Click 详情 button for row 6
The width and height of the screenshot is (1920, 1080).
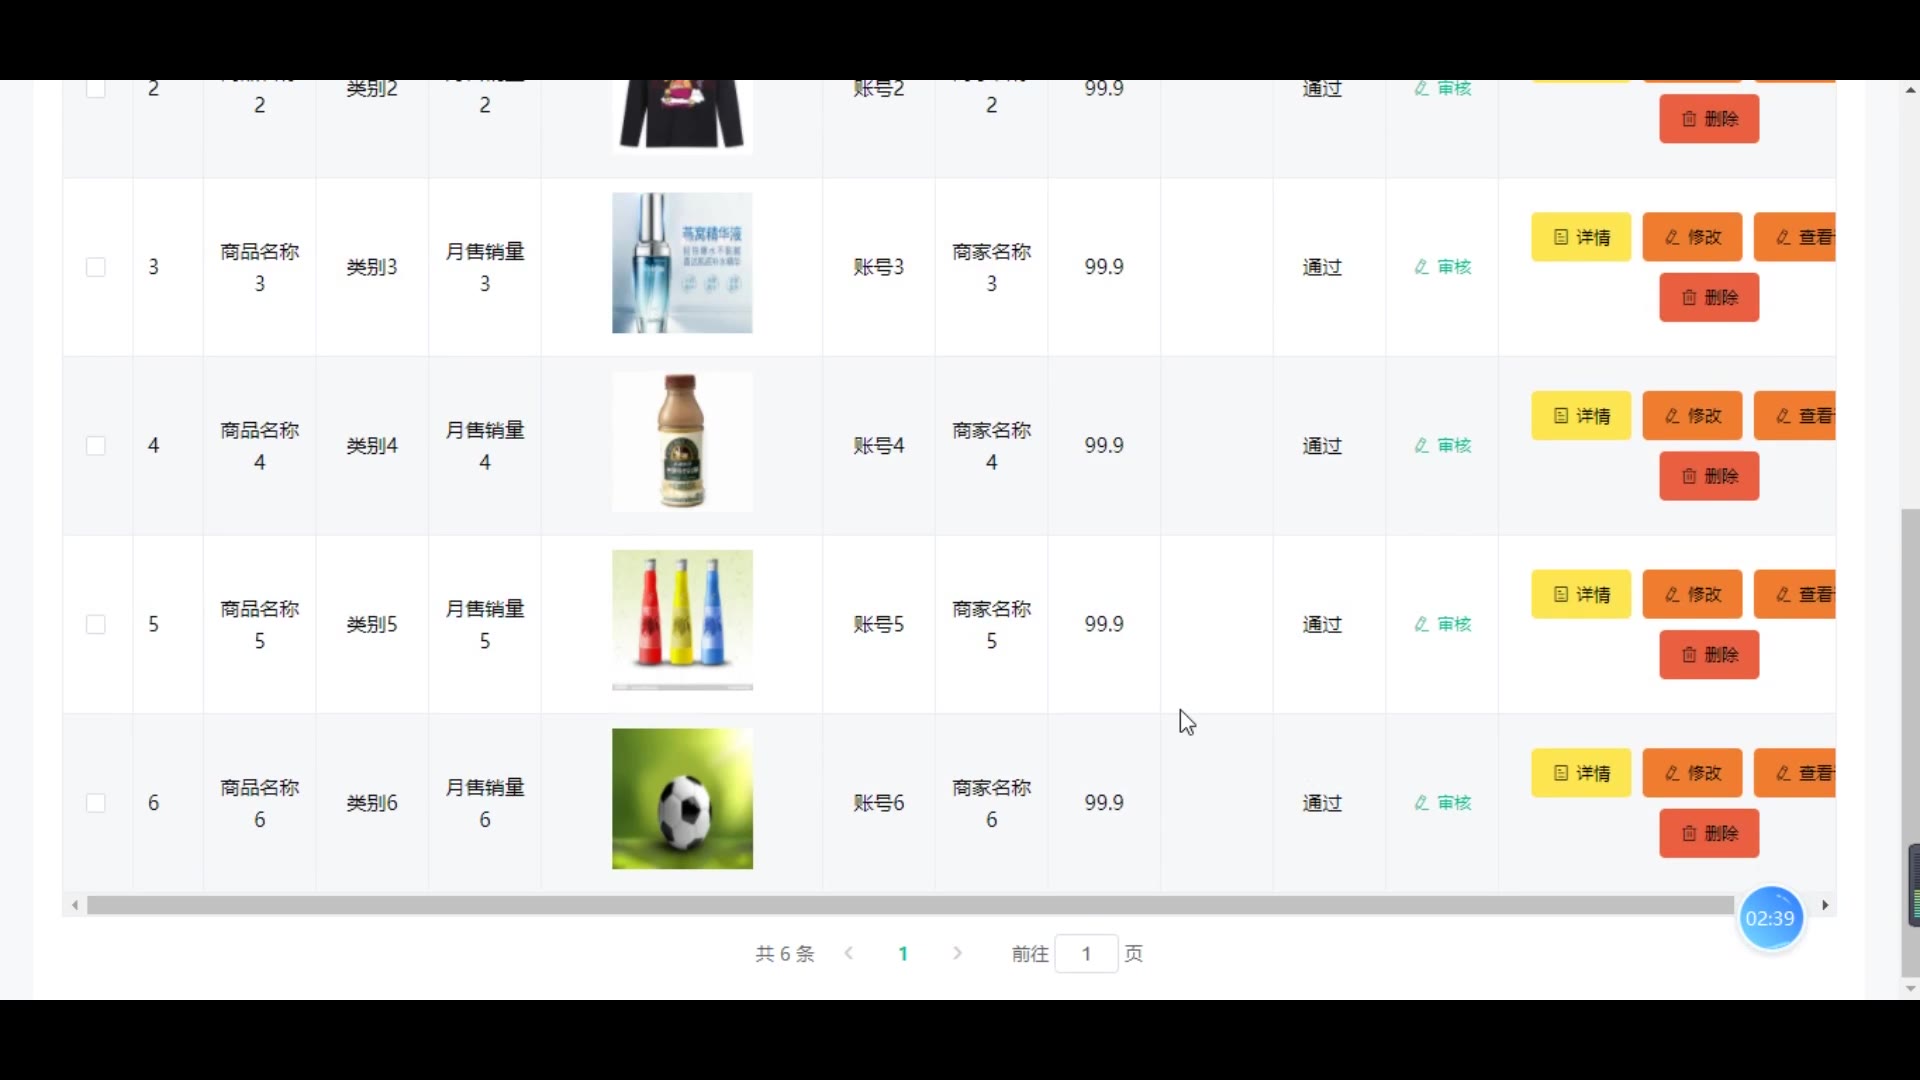[x=1581, y=773]
